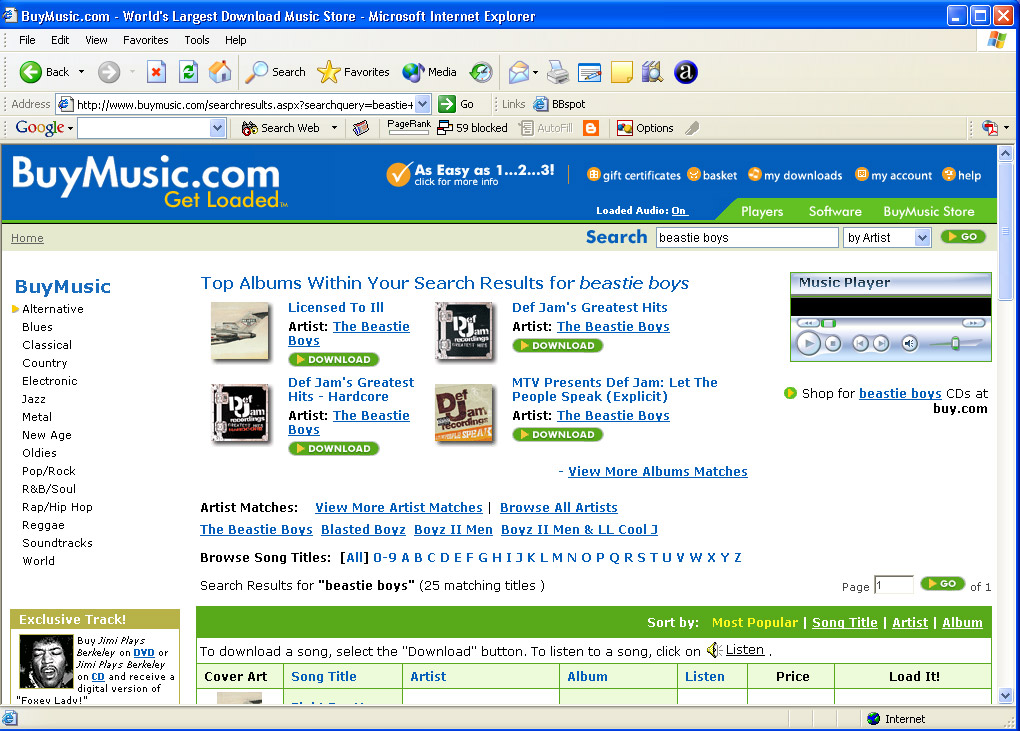
Task: Toggle Loaded Audio On link
Action: (x=678, y=211)
